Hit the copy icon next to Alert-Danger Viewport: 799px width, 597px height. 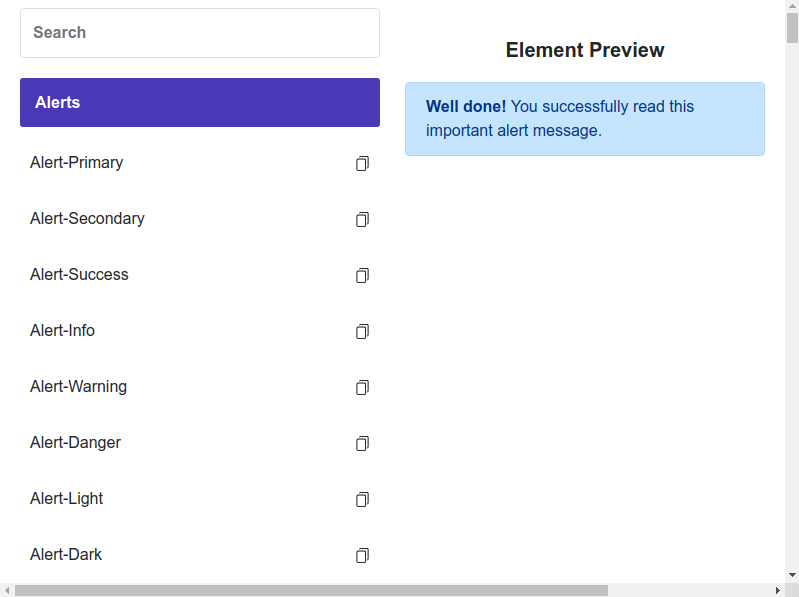(x=362, y=443)
